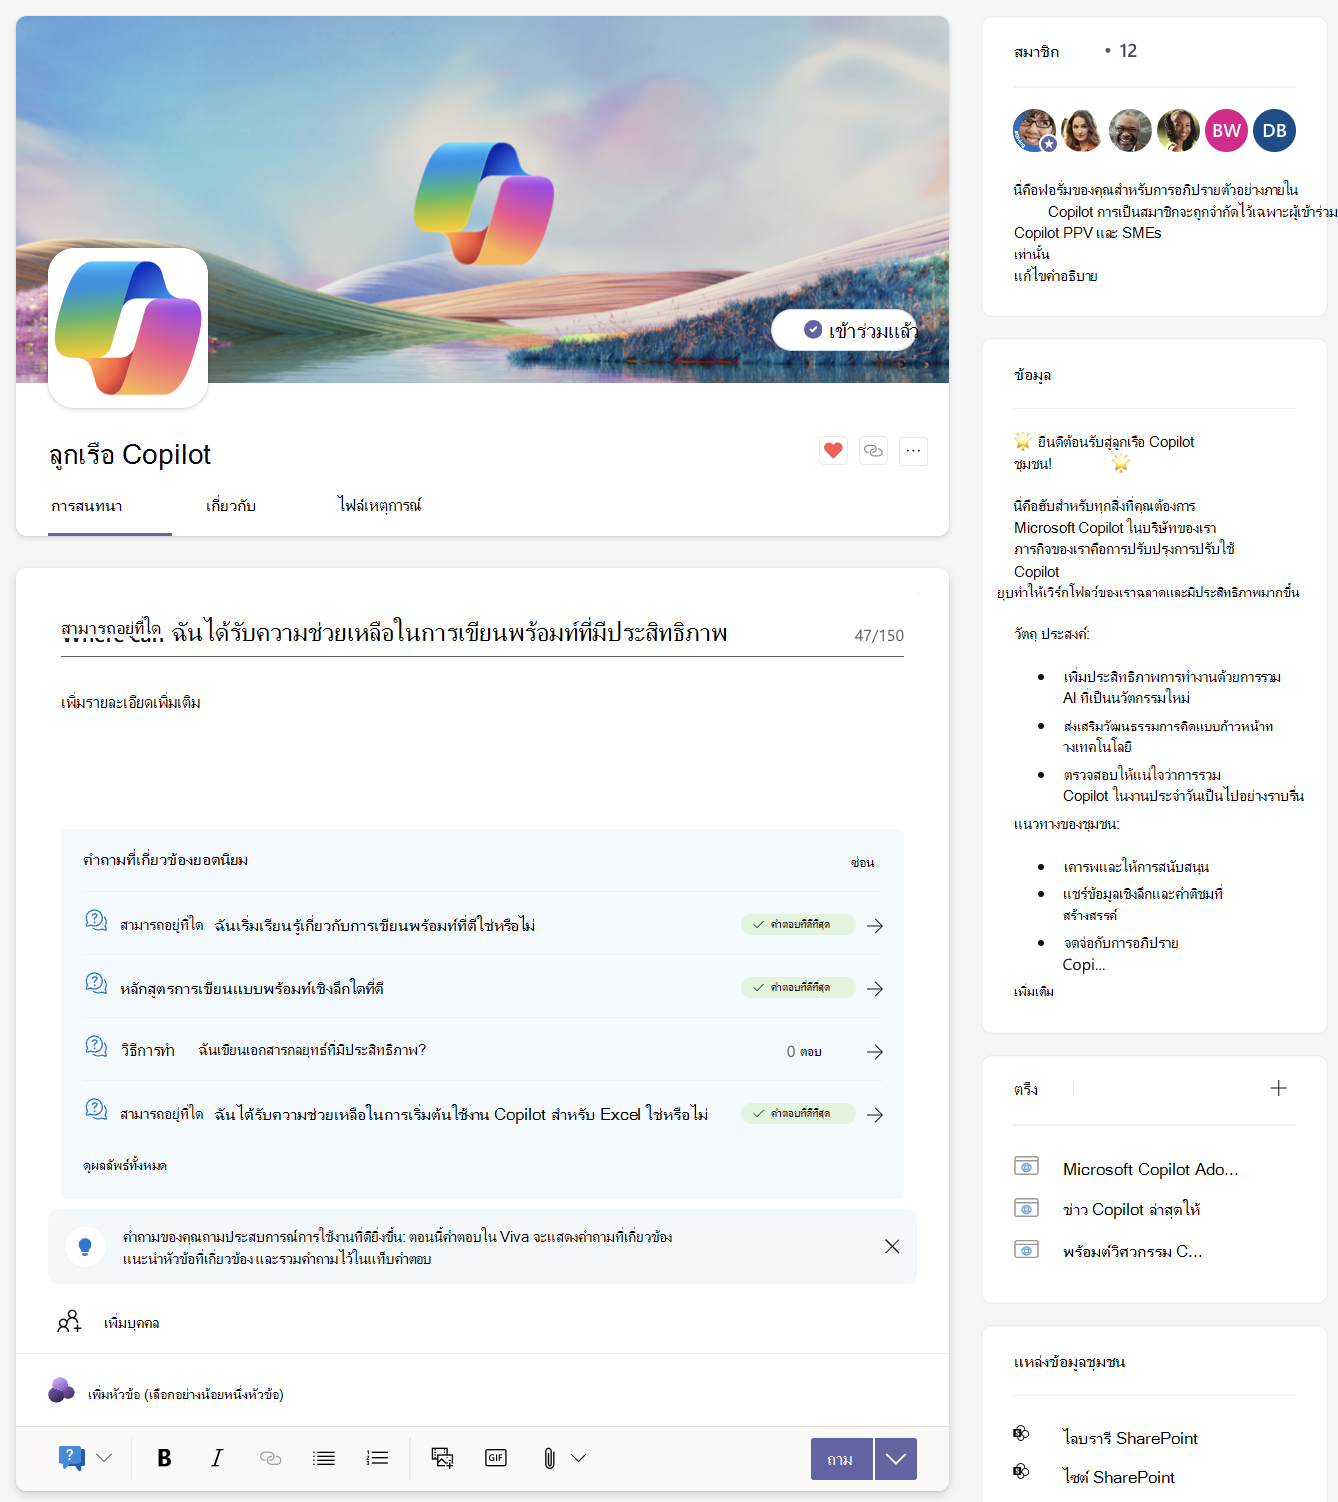Open the more options ellipsis menu
Image resolution: width=1338 pixels, height=1502 pixels.
point(913,451)
